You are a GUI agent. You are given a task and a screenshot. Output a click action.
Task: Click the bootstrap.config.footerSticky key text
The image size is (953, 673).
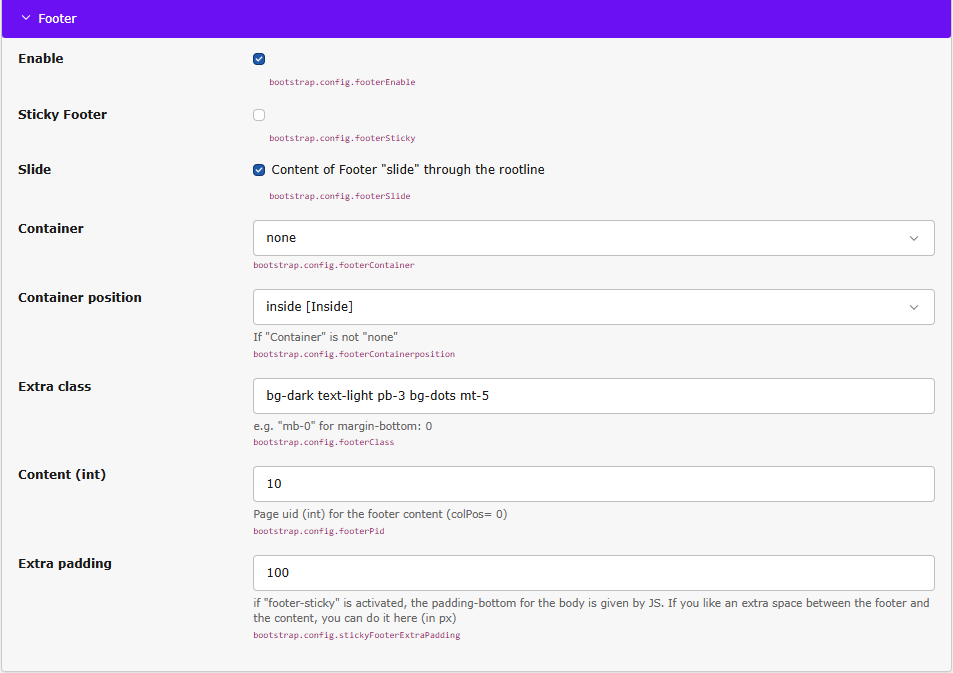pos(342,138)
